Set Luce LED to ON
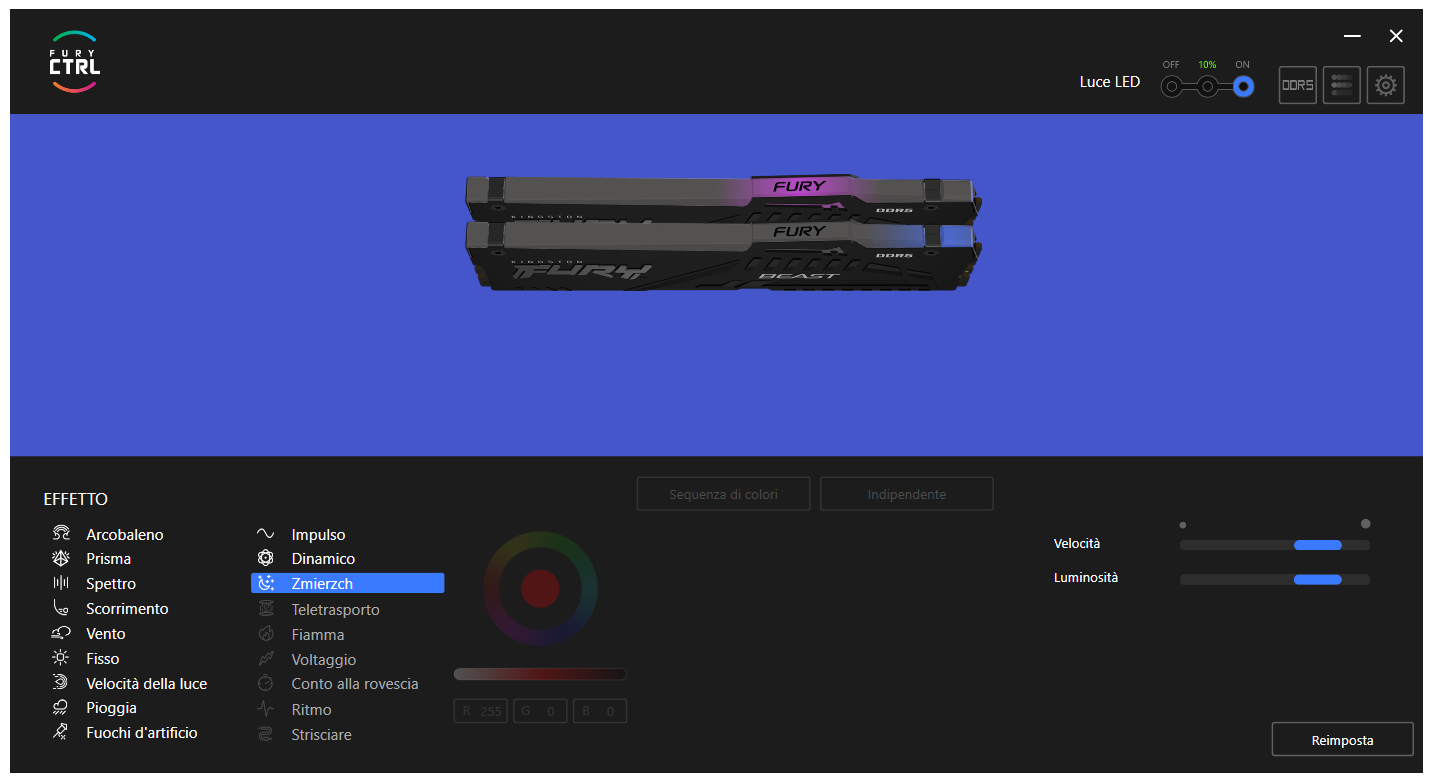The height and width of the screenshot is (779, 1429). tap(1243, 87)
